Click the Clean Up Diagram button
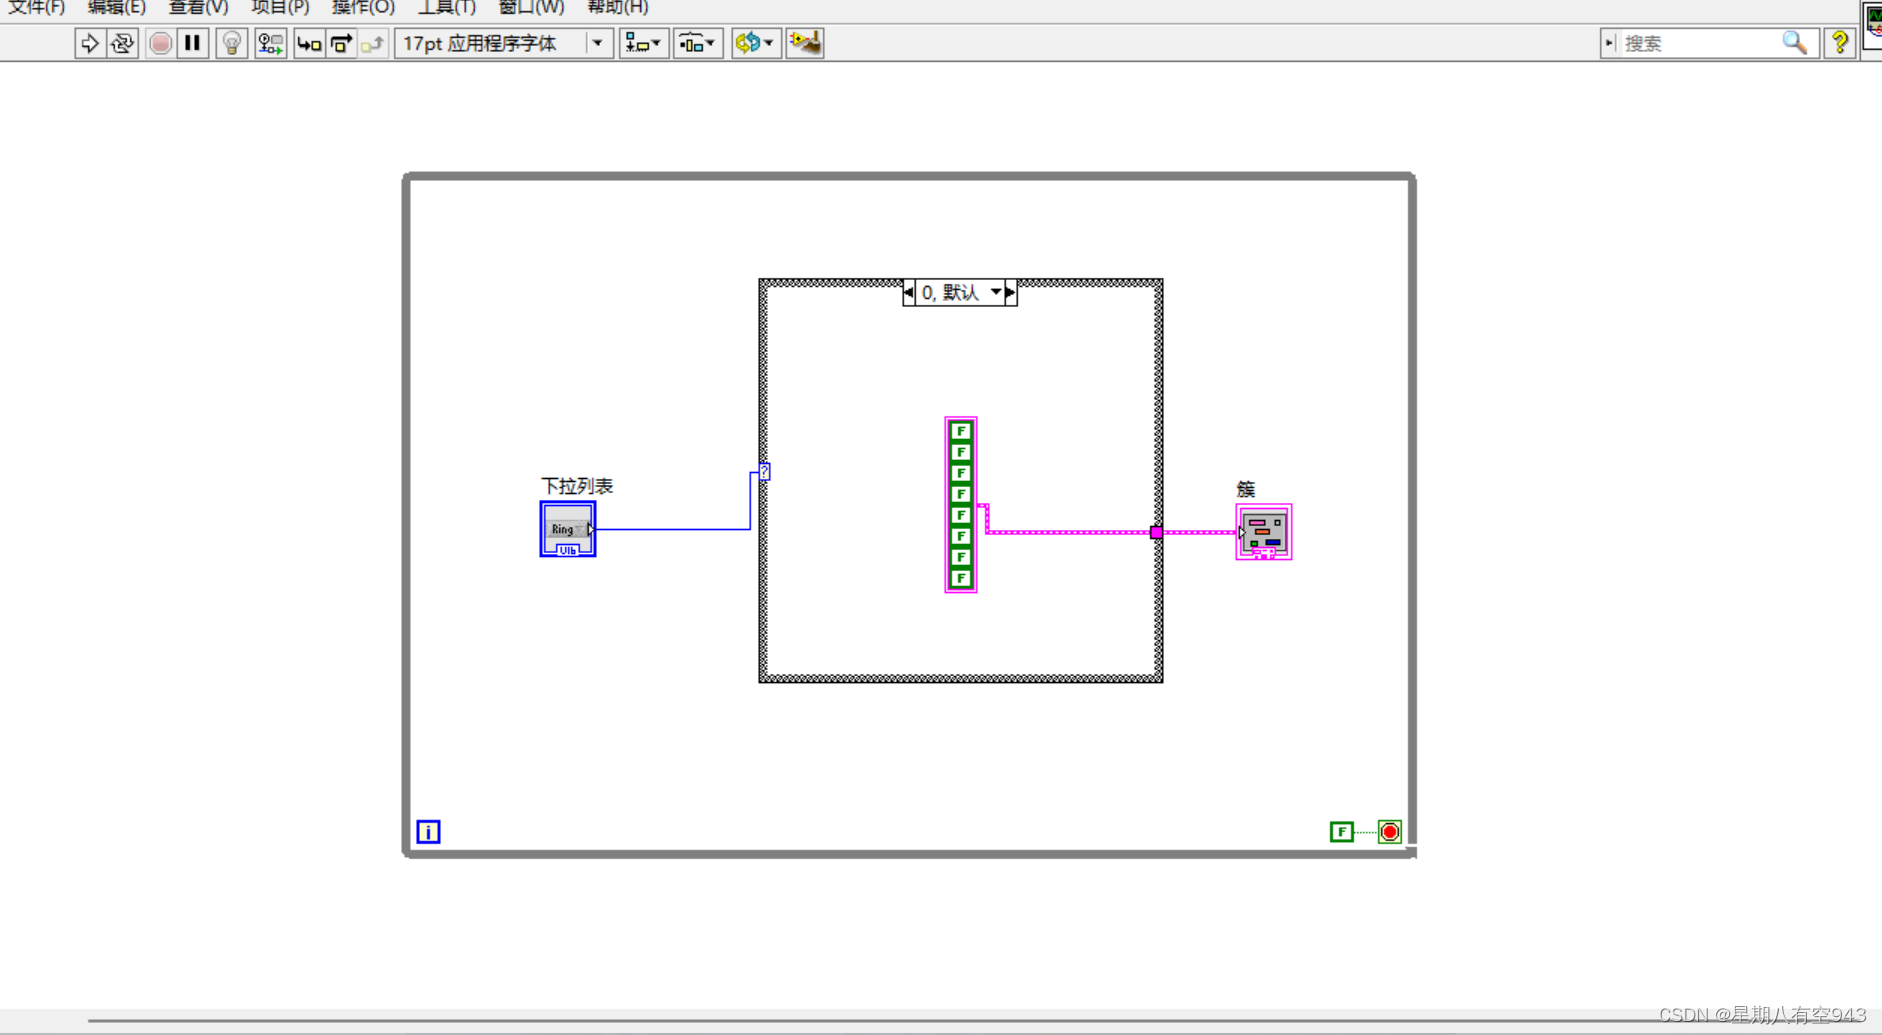This screenshot has width=1882, height=1035. point(805,43)
